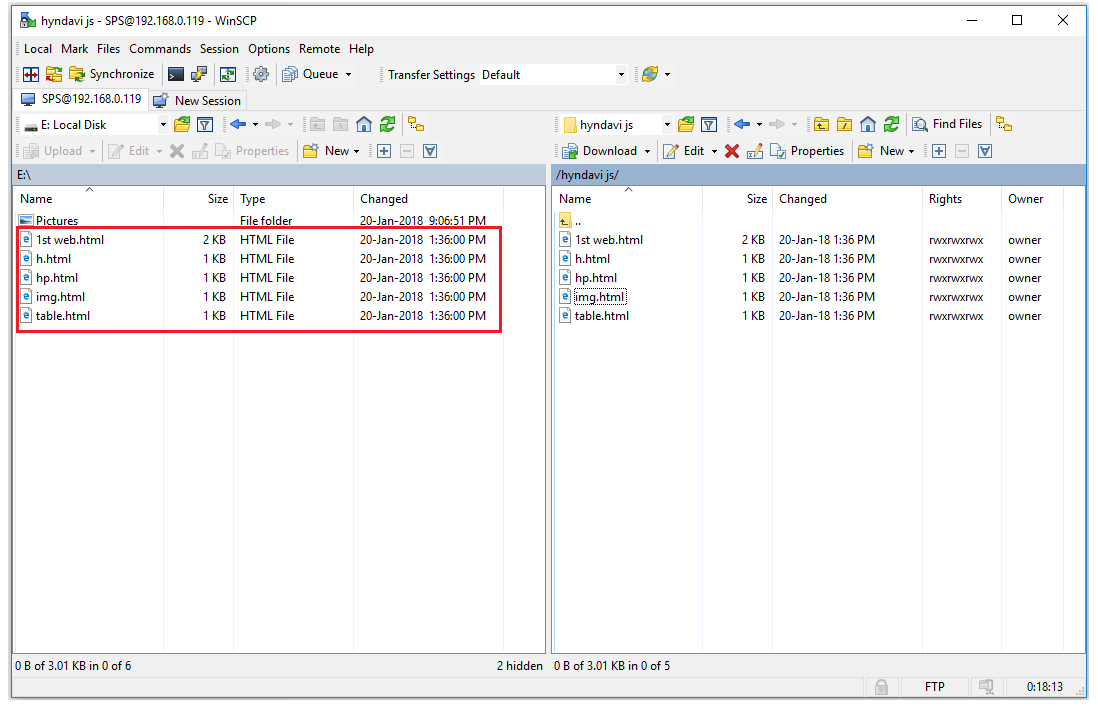Switch to the SPS@192.168.0.119 session tab
Screen dimensions: 1098x709
pyautogui.click(x=82, y=99)
